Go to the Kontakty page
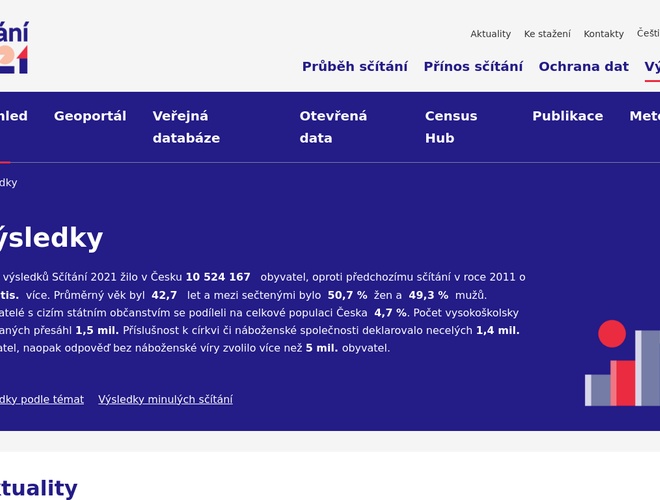 (x=603, y=34)
